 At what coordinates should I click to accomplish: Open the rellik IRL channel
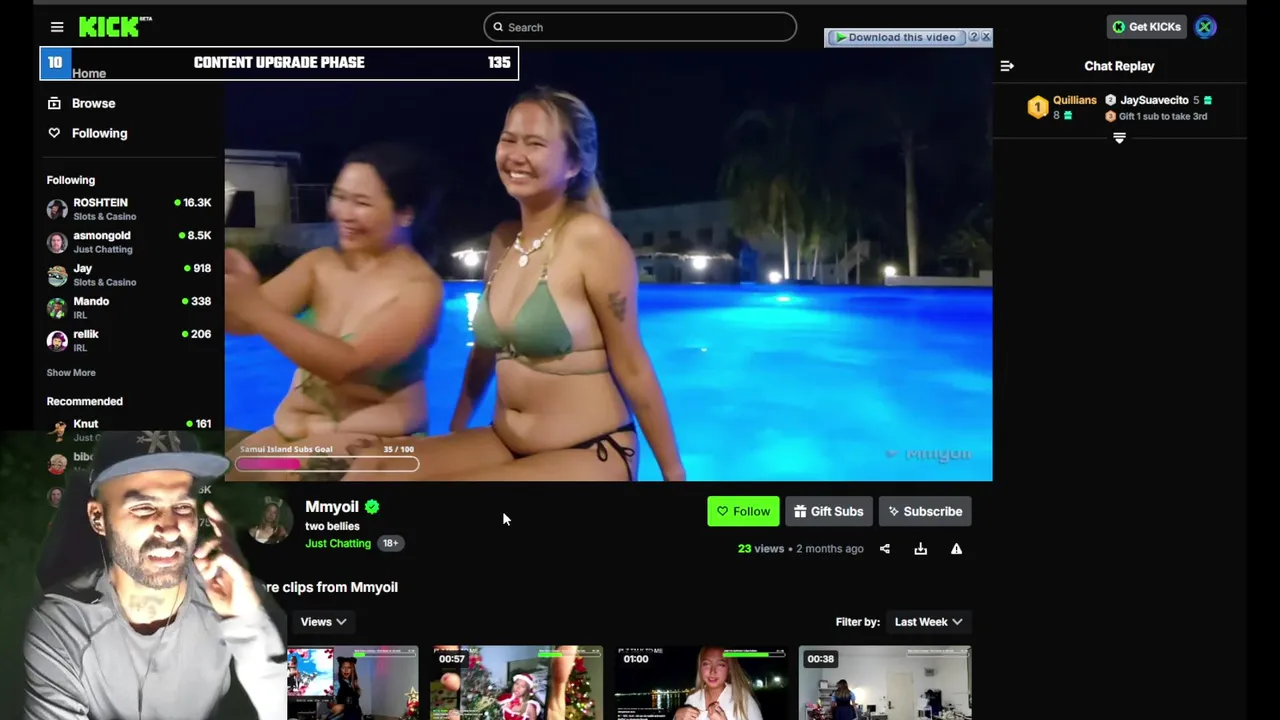129,341
